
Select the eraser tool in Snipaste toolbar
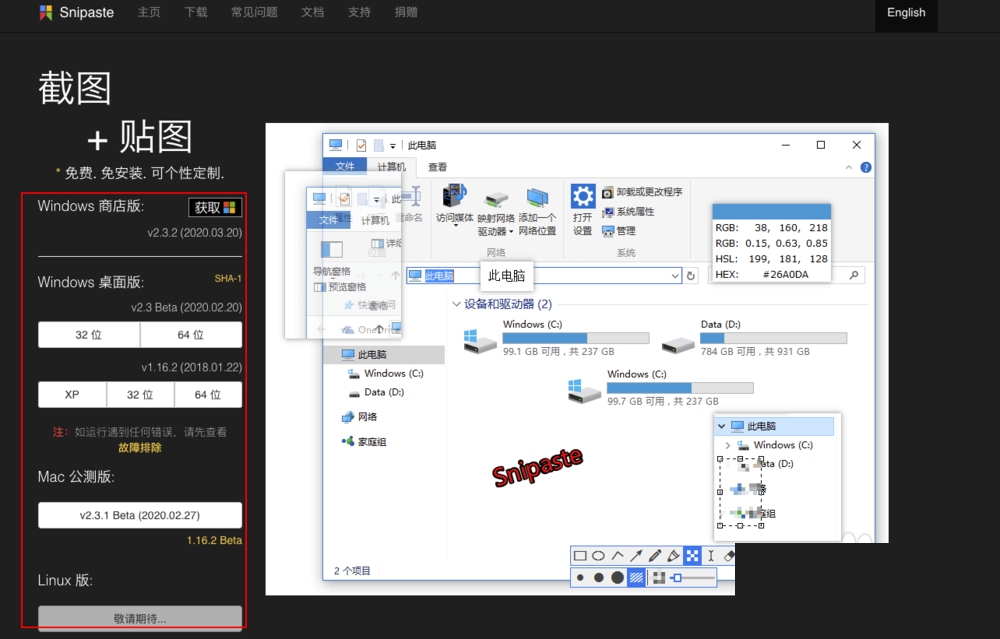pyautogui.click(x=728, y=555)
